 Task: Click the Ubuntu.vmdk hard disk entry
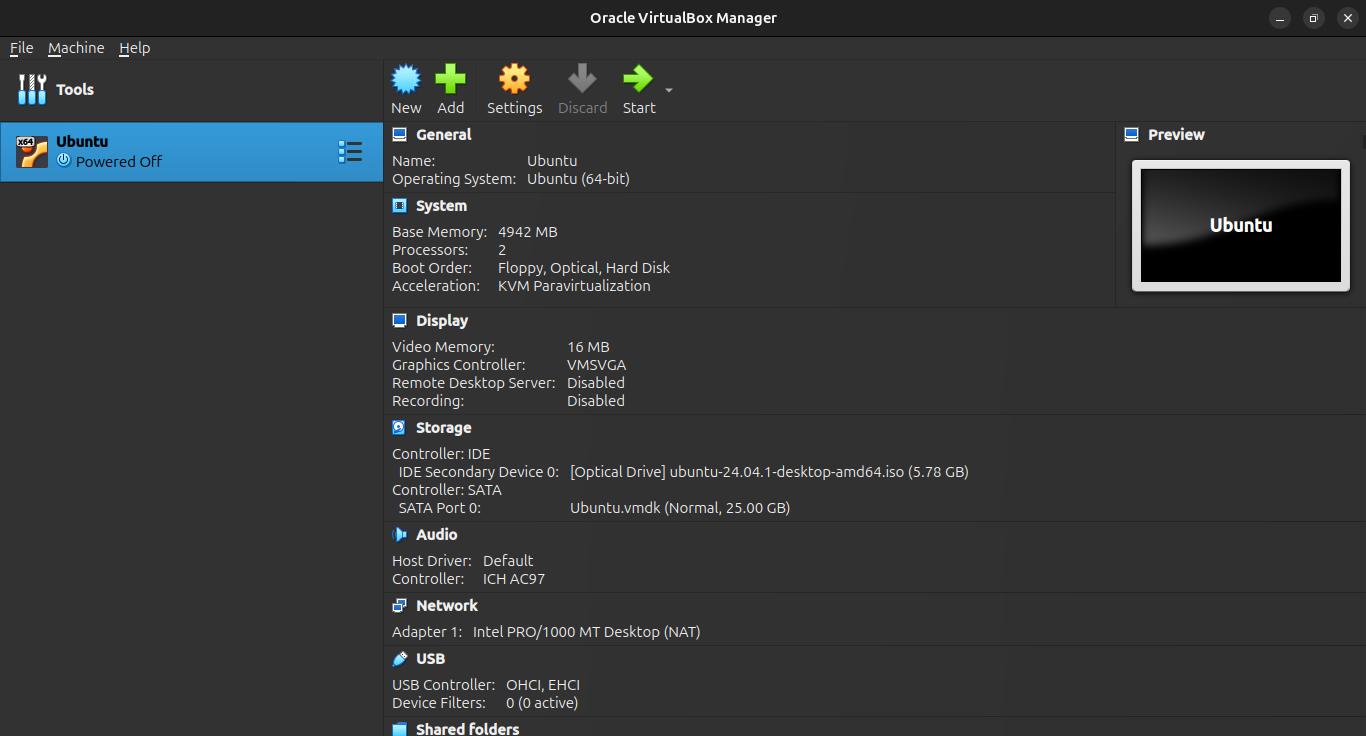[x=680, y=508]
